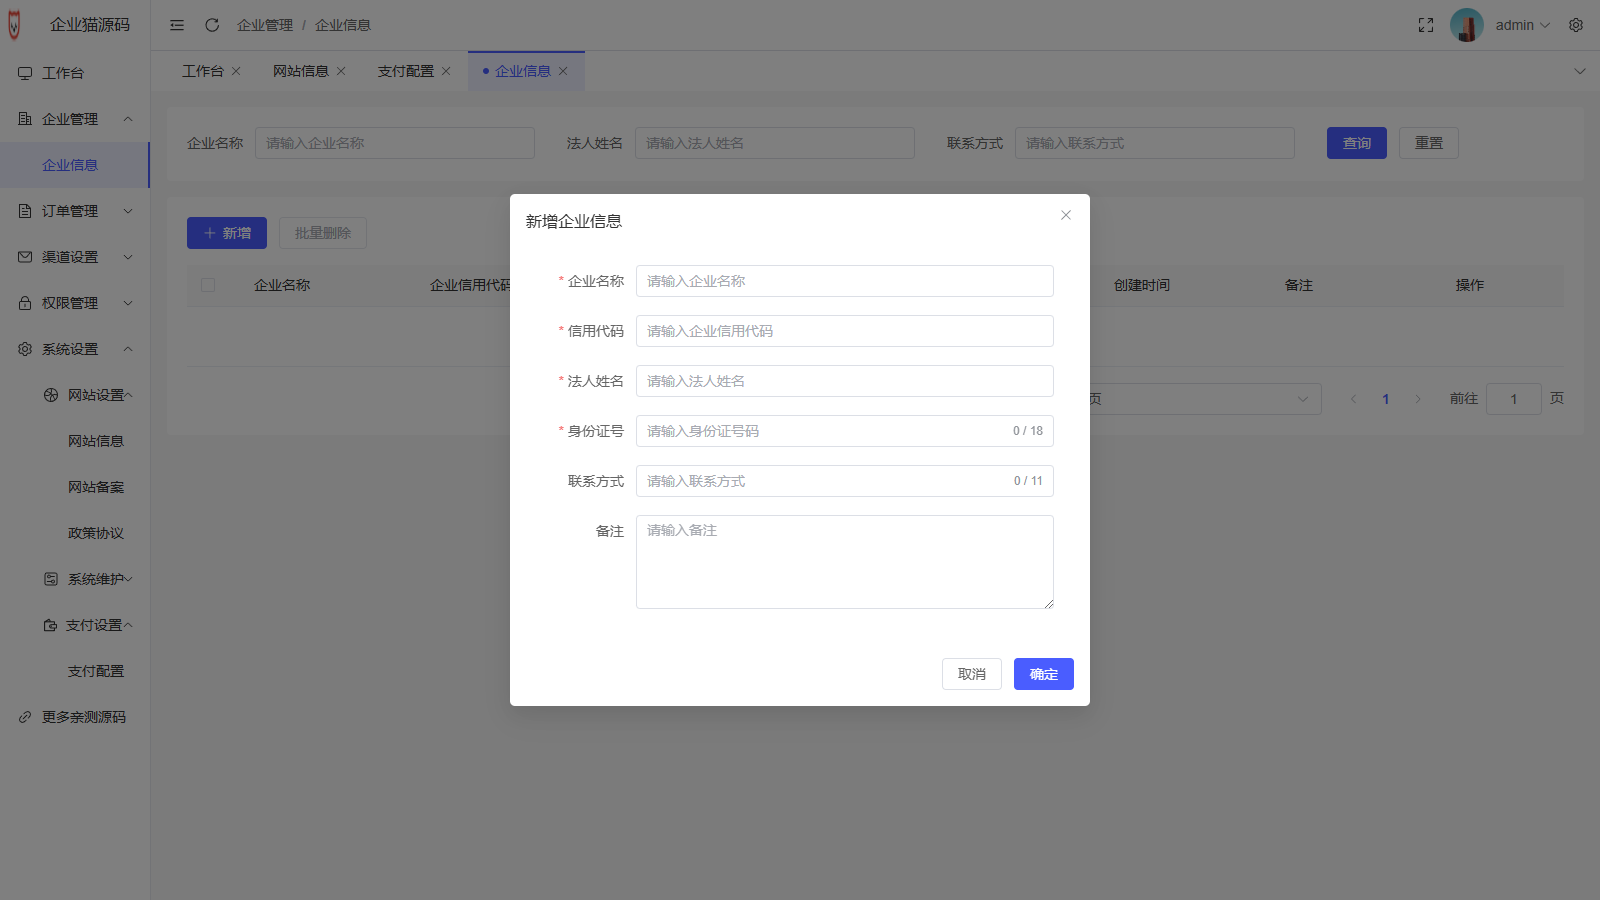Click the 确定 button
The width and height of the screenshot is (1600, 900).
[1043, 674]
